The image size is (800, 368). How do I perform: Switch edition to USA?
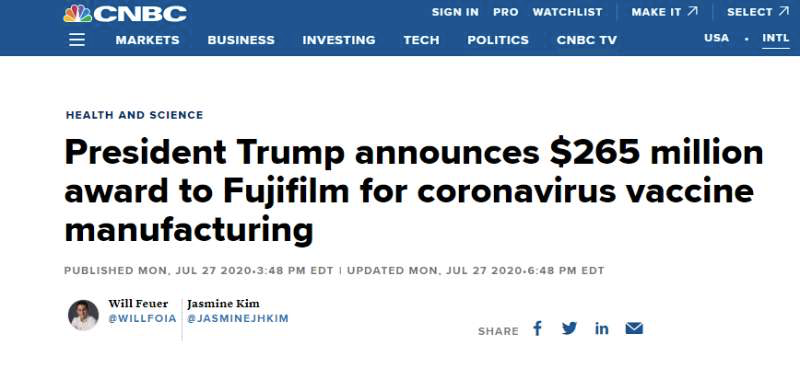[x=716, y=38]
